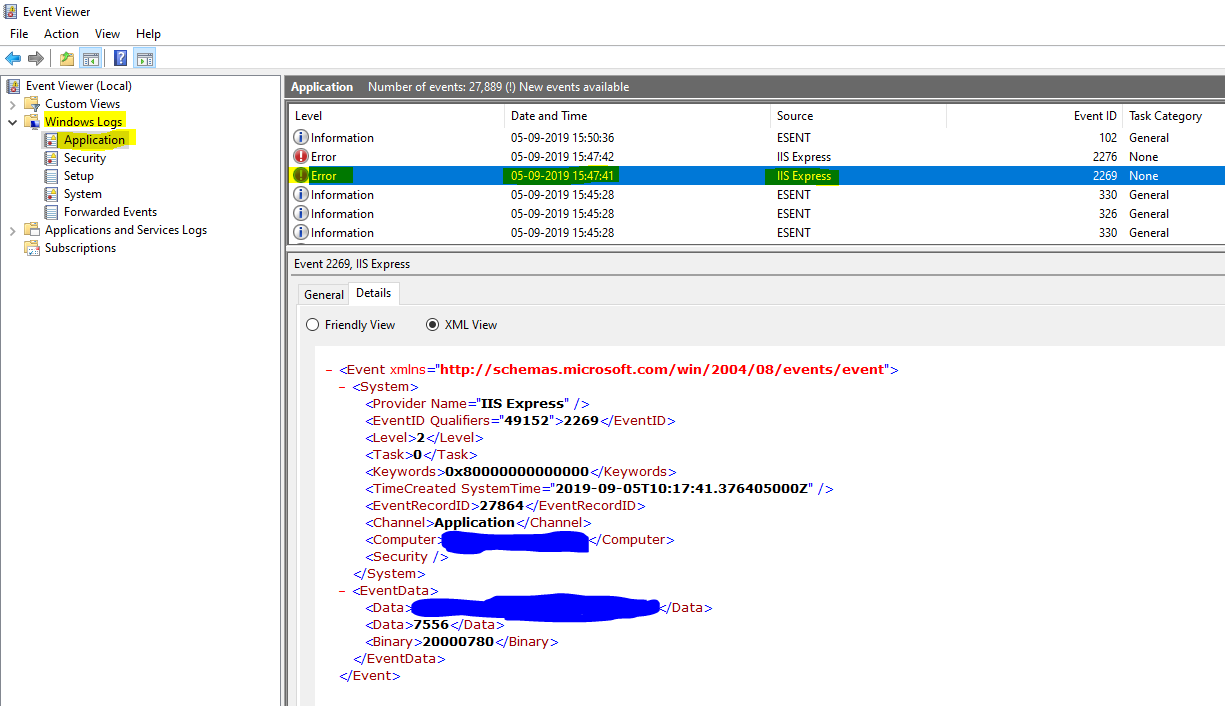Click the Applications and Services Logs folder icon
1225x706 pixels.
click(32, 230)
